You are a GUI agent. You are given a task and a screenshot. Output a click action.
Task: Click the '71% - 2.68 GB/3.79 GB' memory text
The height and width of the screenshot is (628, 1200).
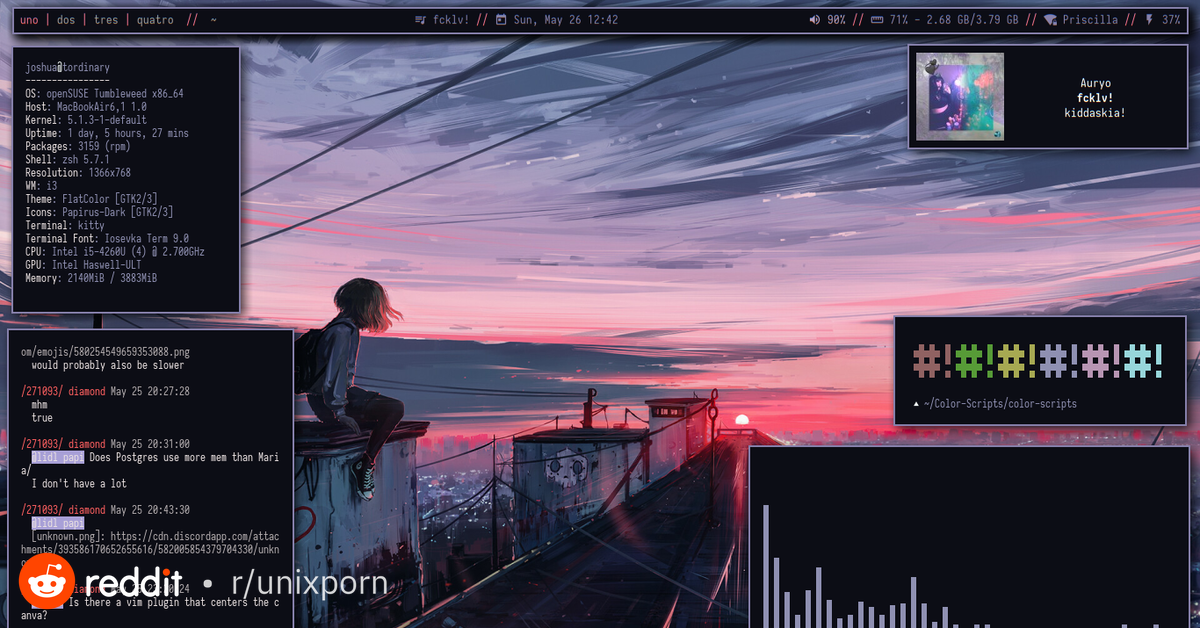954,20
